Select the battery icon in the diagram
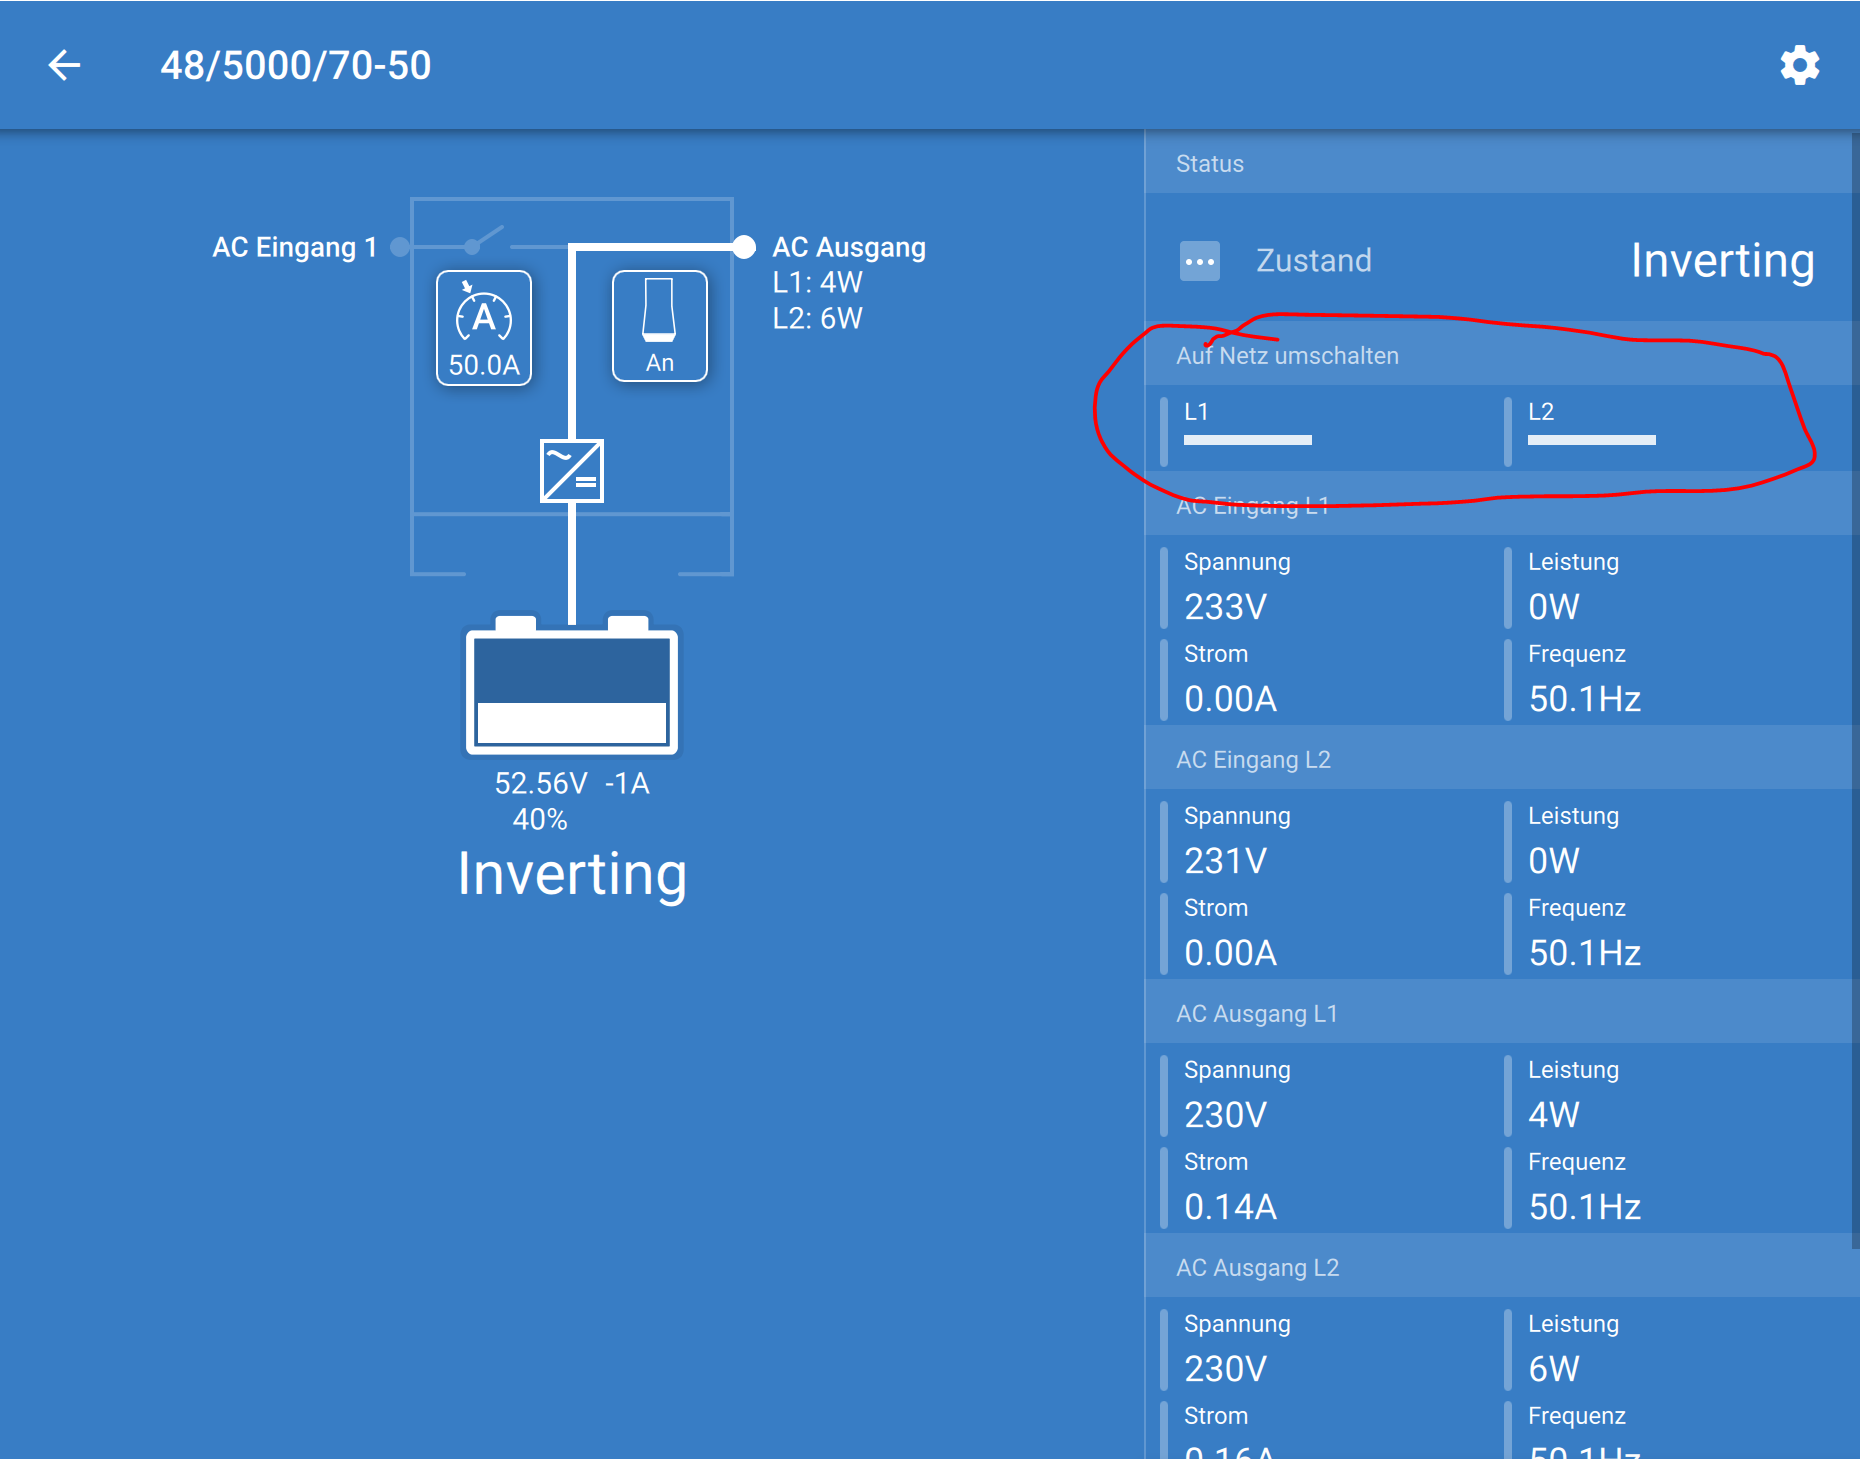Image resolution: width=1860 pixels, height=1459 pixels. pyautogui.click(x=572, y=686)
